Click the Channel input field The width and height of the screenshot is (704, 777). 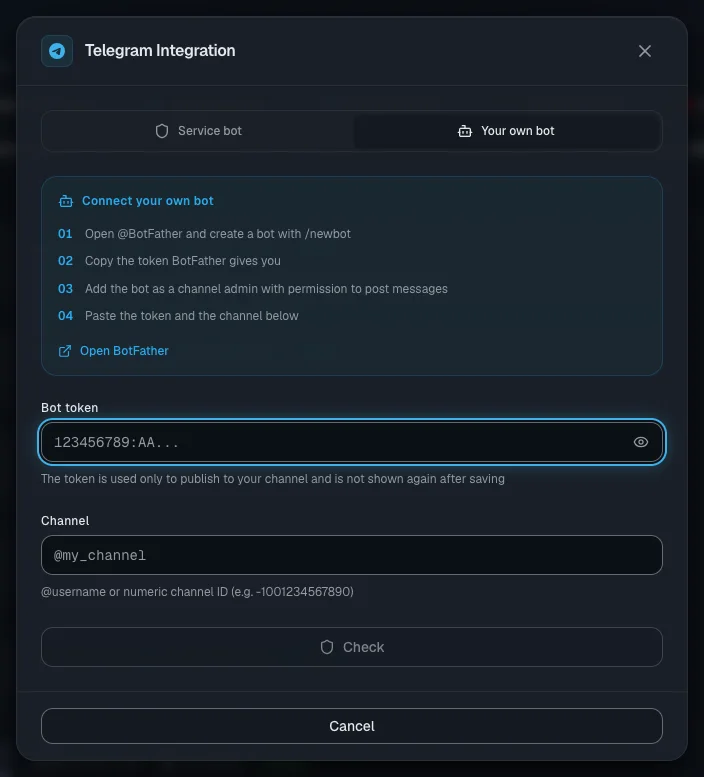(352, 555)
